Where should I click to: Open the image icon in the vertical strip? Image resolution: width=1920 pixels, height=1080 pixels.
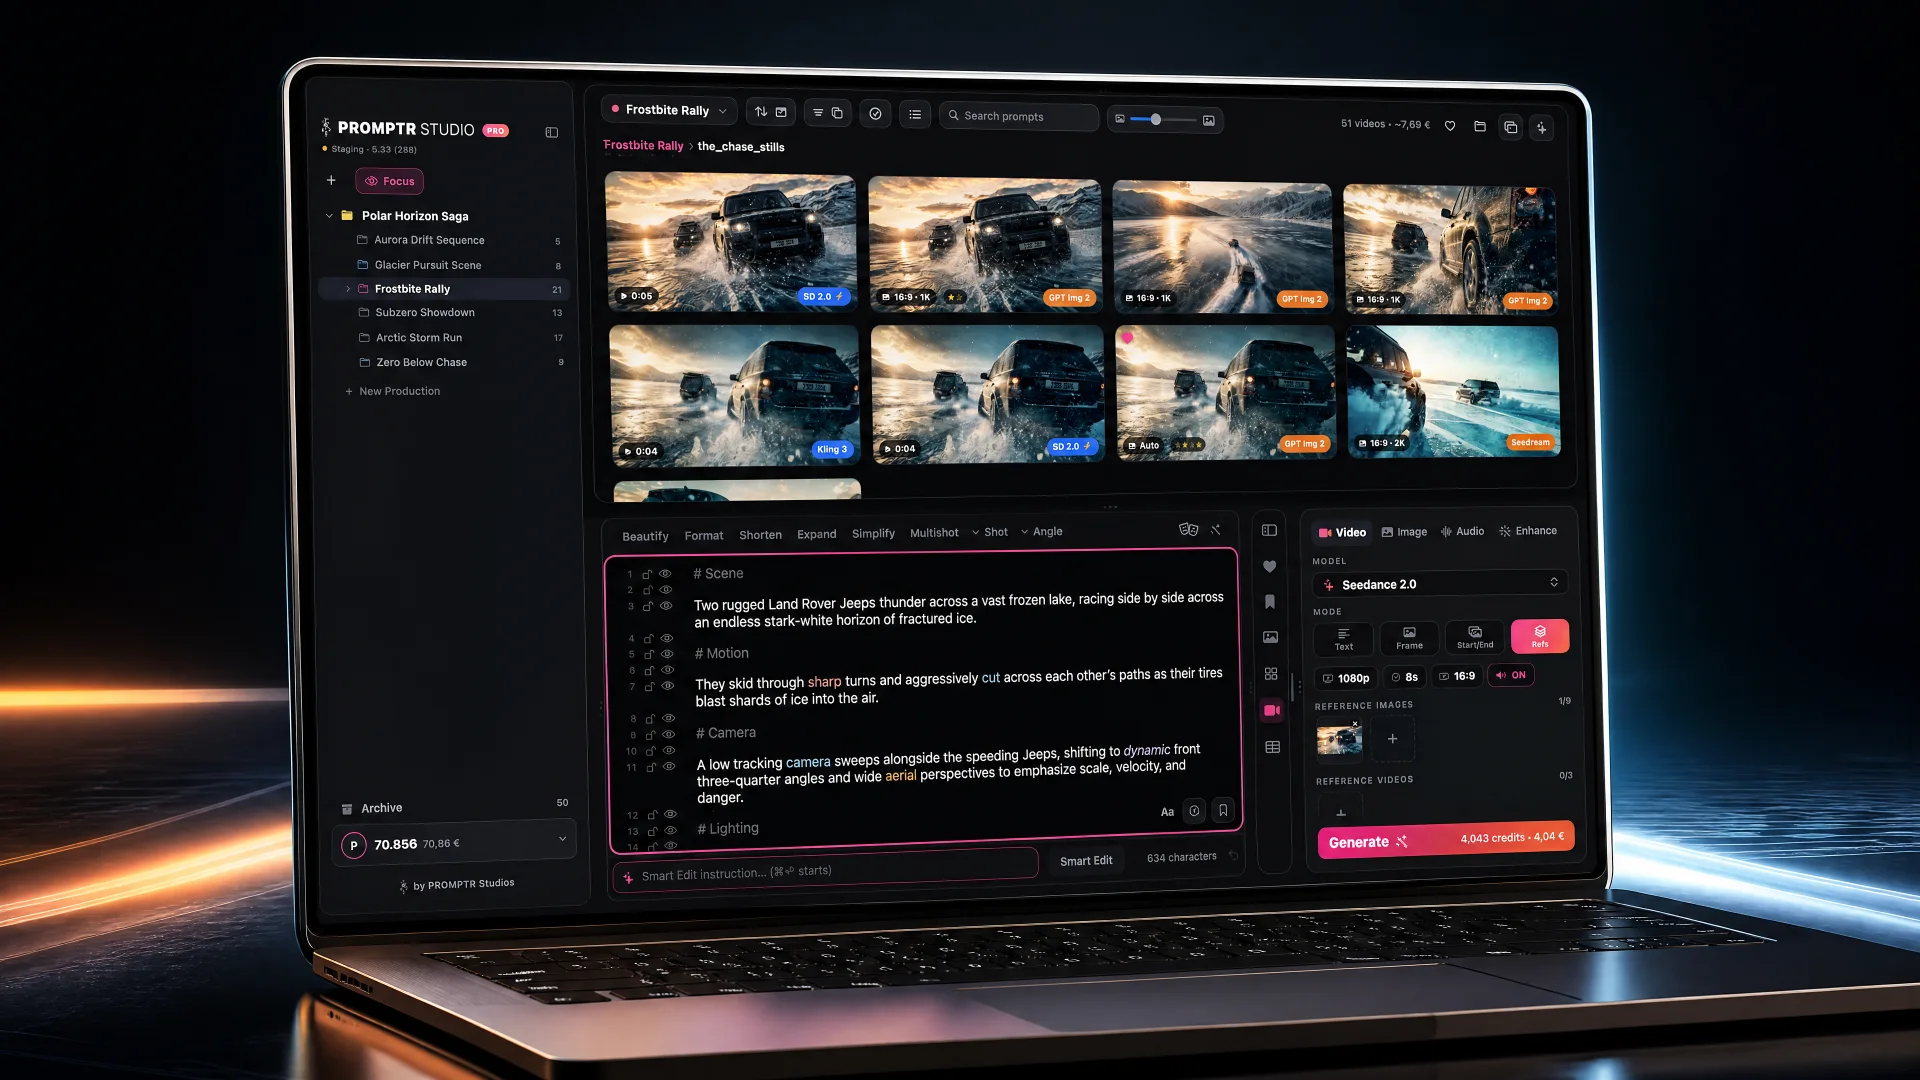1271,637
